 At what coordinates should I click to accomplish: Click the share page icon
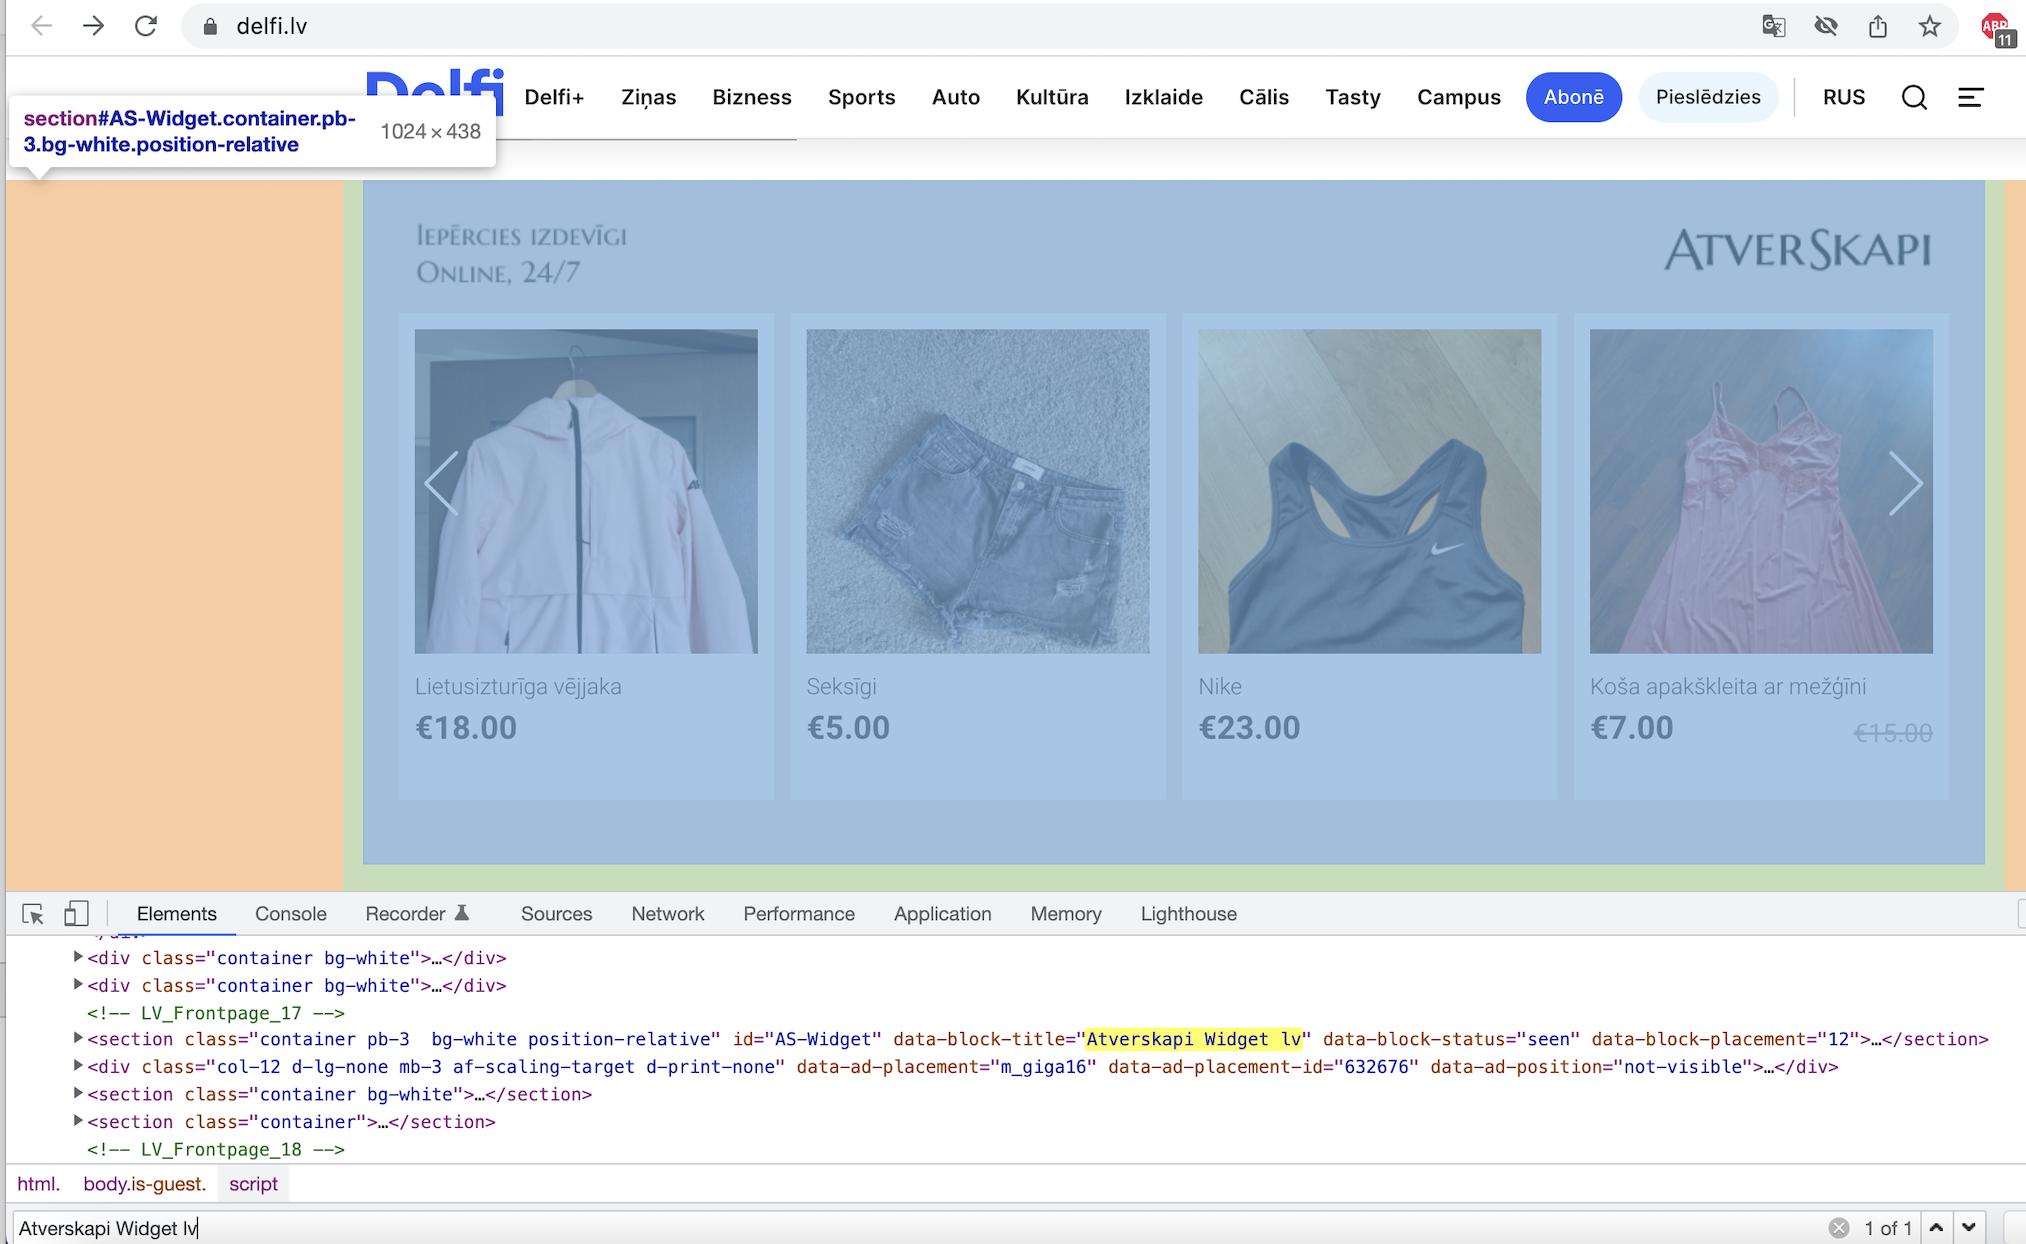(1878, 26)
